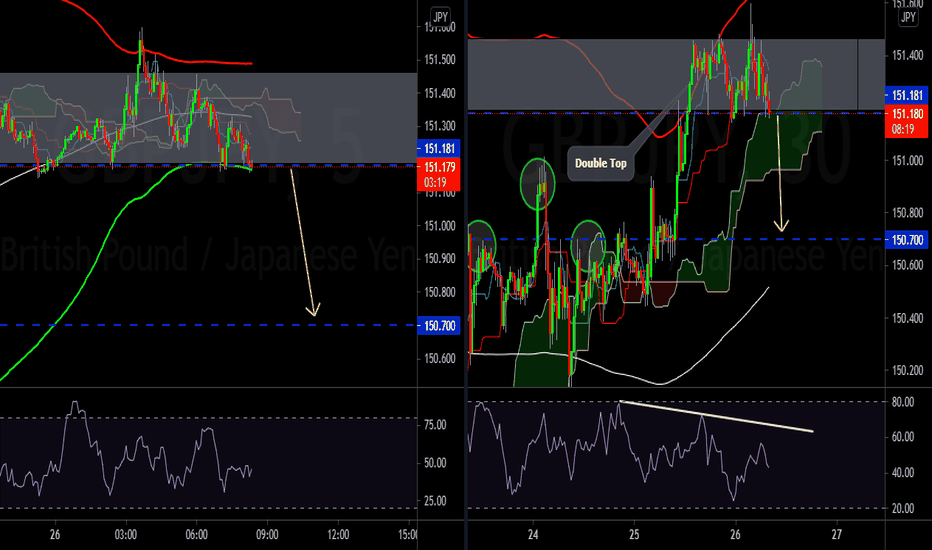This screenshot has width=932, height=550.
Task: Click the 25.00 RSI scale value
Action: coord(435,501)
